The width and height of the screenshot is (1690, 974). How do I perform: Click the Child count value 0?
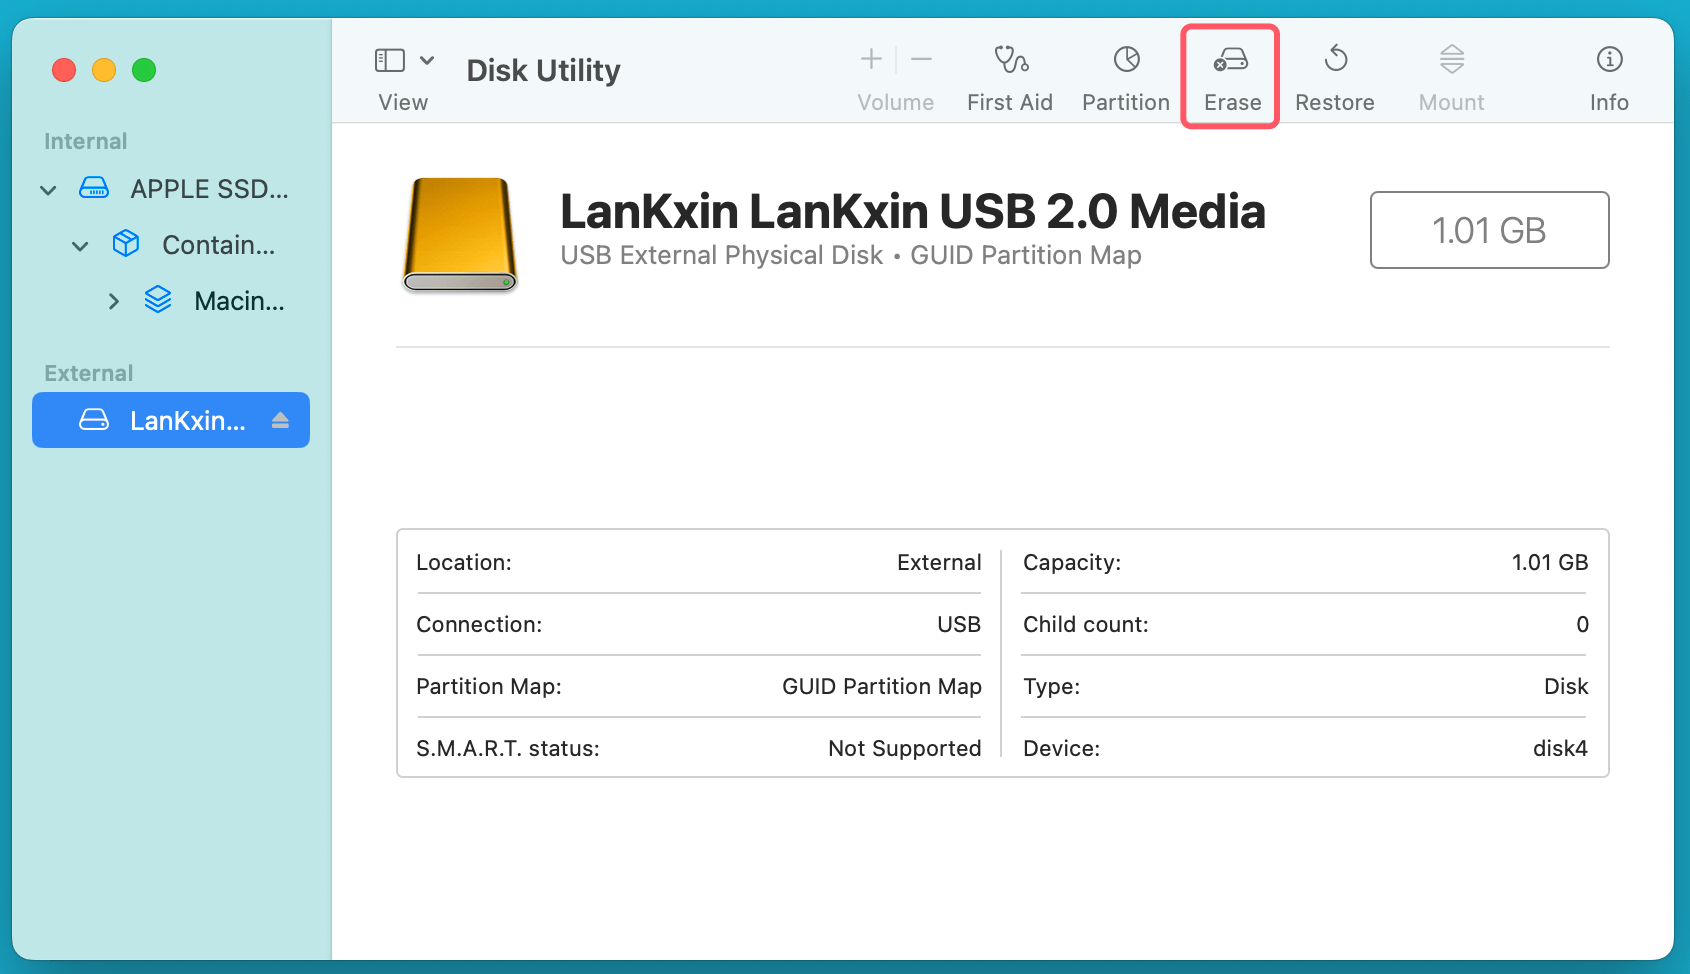(1582, 624)
